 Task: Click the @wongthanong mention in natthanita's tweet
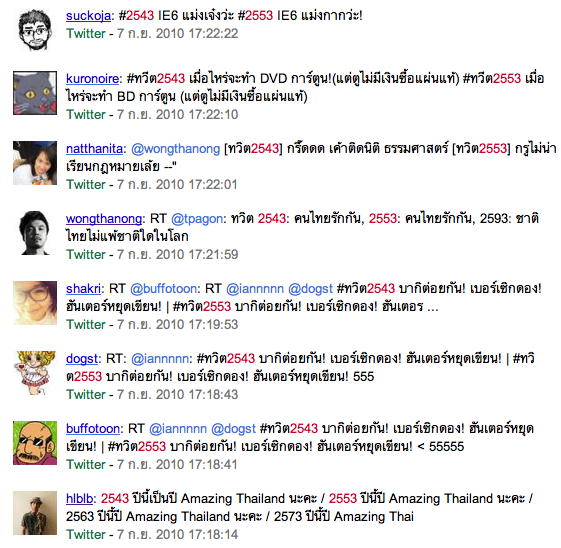coord(175,149)
